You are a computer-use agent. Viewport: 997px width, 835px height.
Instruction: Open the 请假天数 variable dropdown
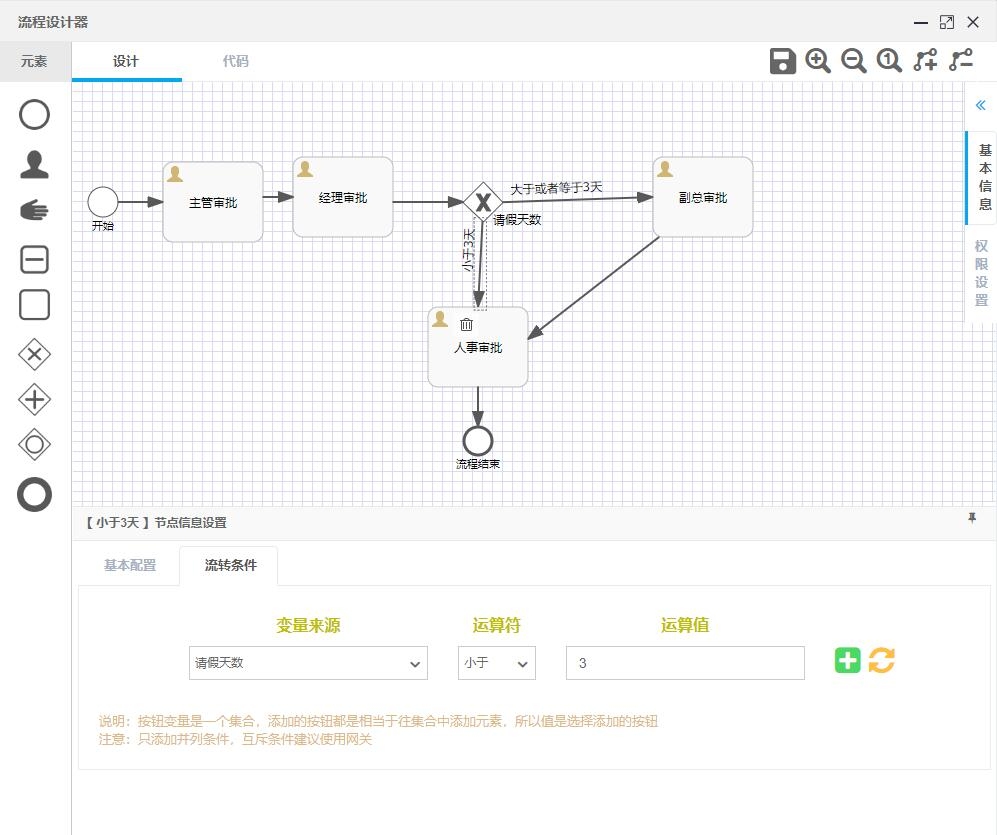click(307, 662)
